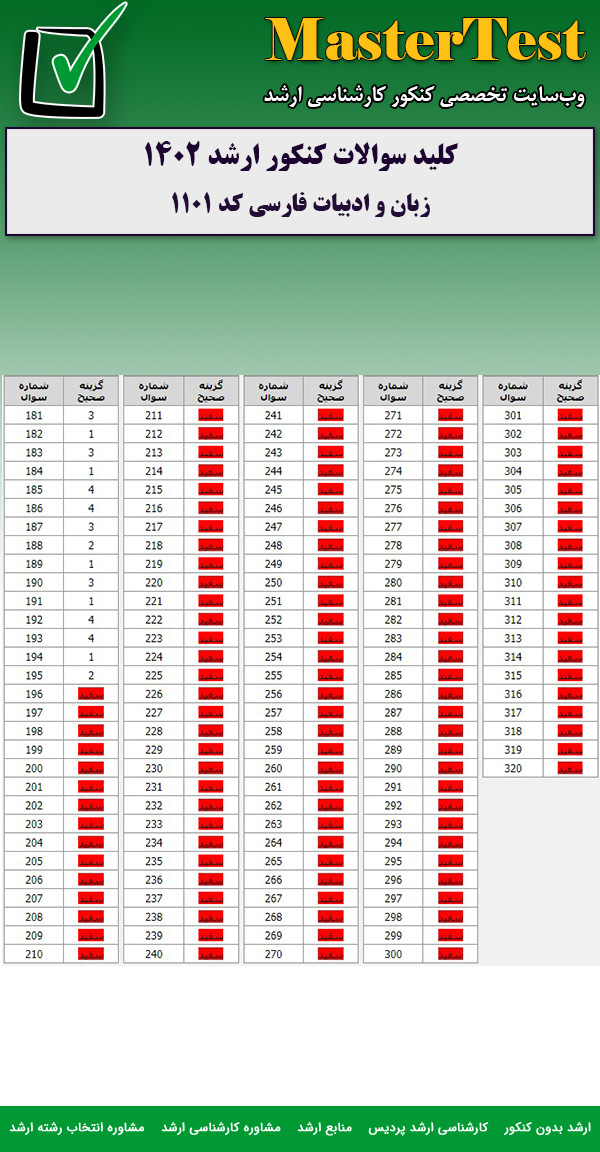
Task: Click the شماره سوال header above question 301
Action: (x=513, y=390)
